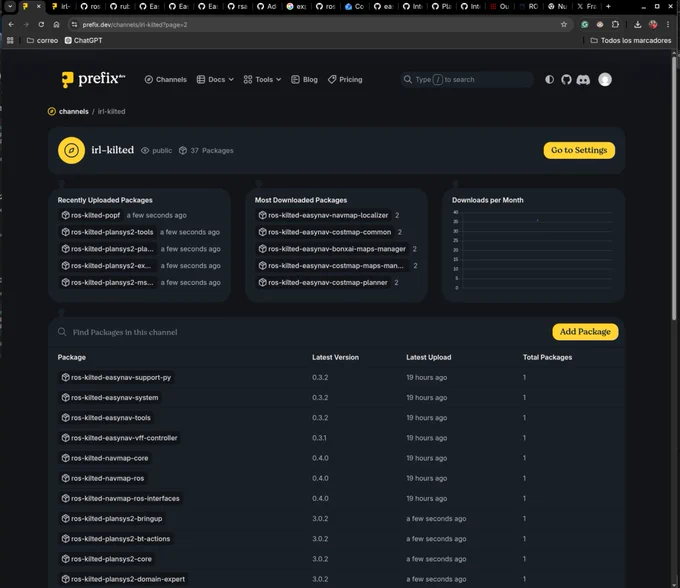The width and height of the screenshot is (680, 588).
Task: Click the Add Package button
Action: tap(585, 332)
